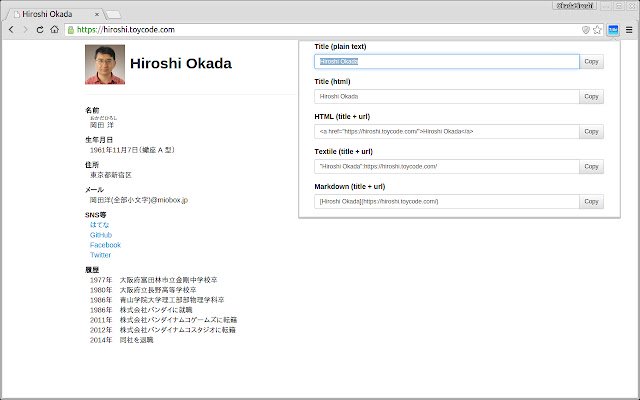Click the Title (plain text) field
The height and width of the screenshot is (400, 640).
[x=447, y=62]
